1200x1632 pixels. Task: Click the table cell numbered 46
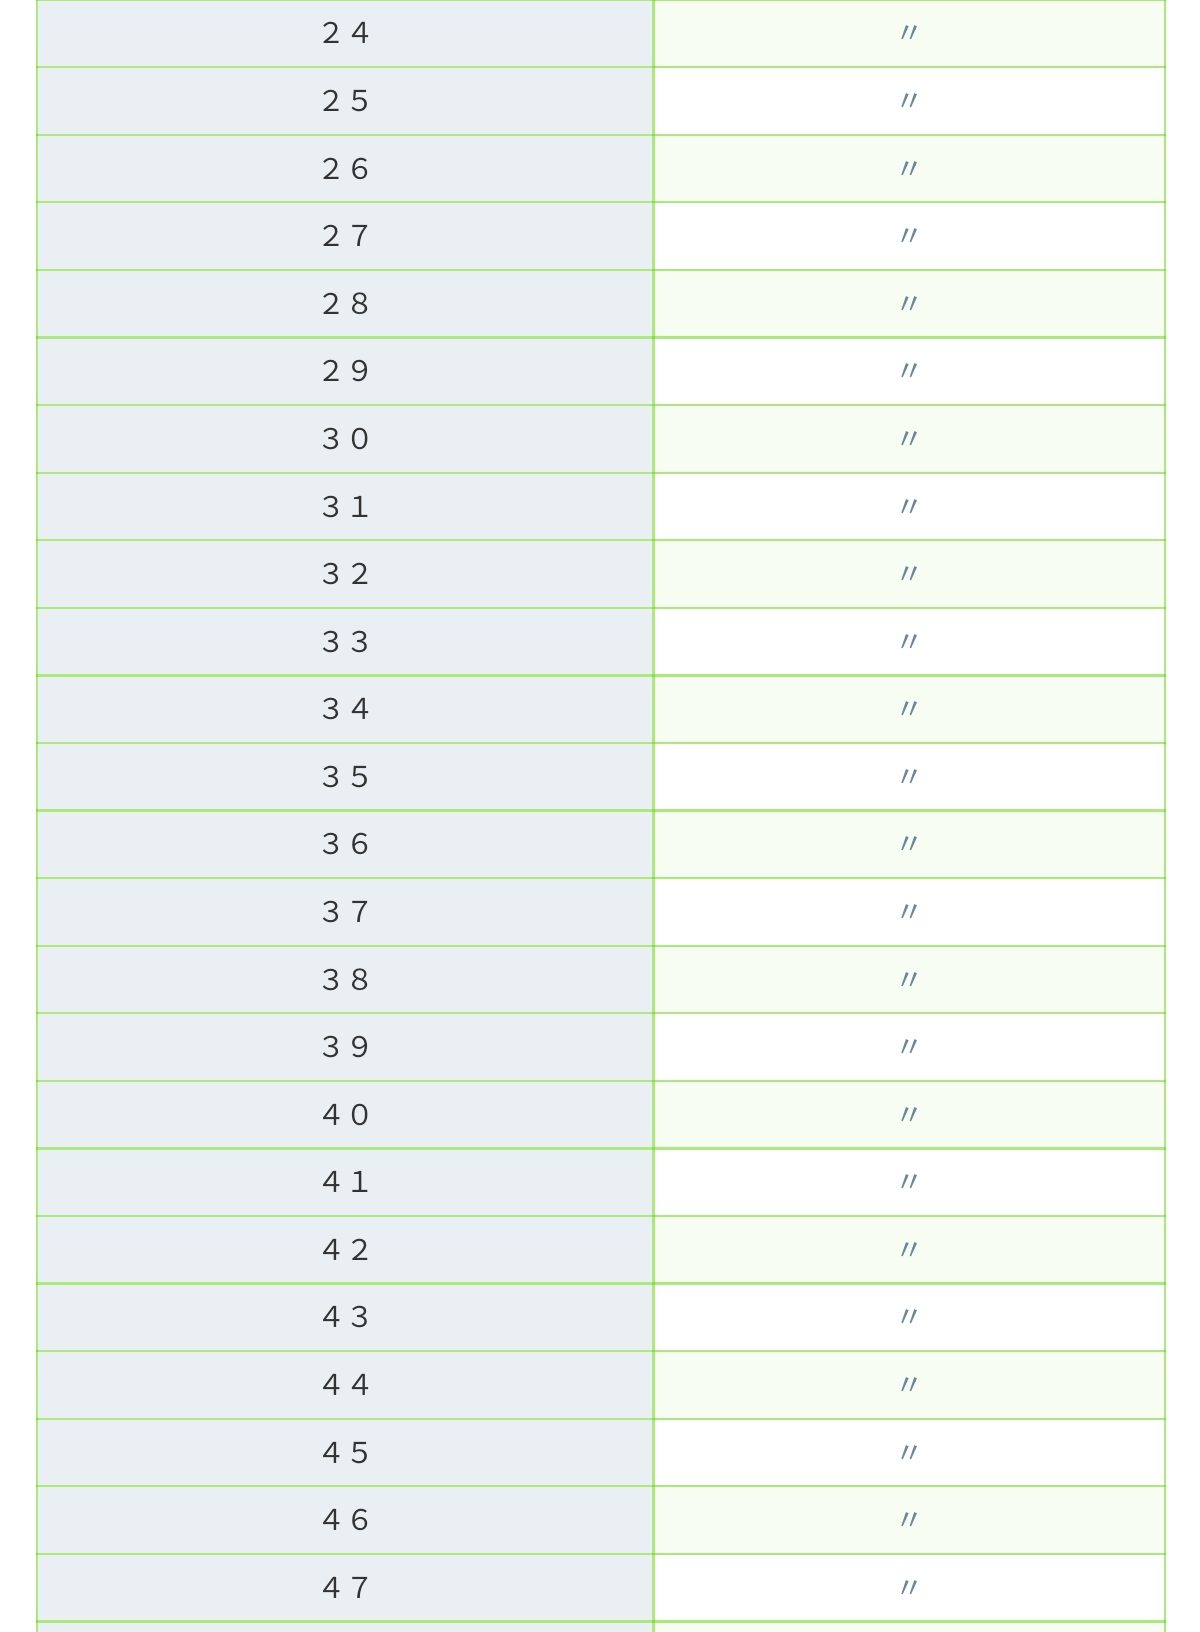click(345, 1520)
